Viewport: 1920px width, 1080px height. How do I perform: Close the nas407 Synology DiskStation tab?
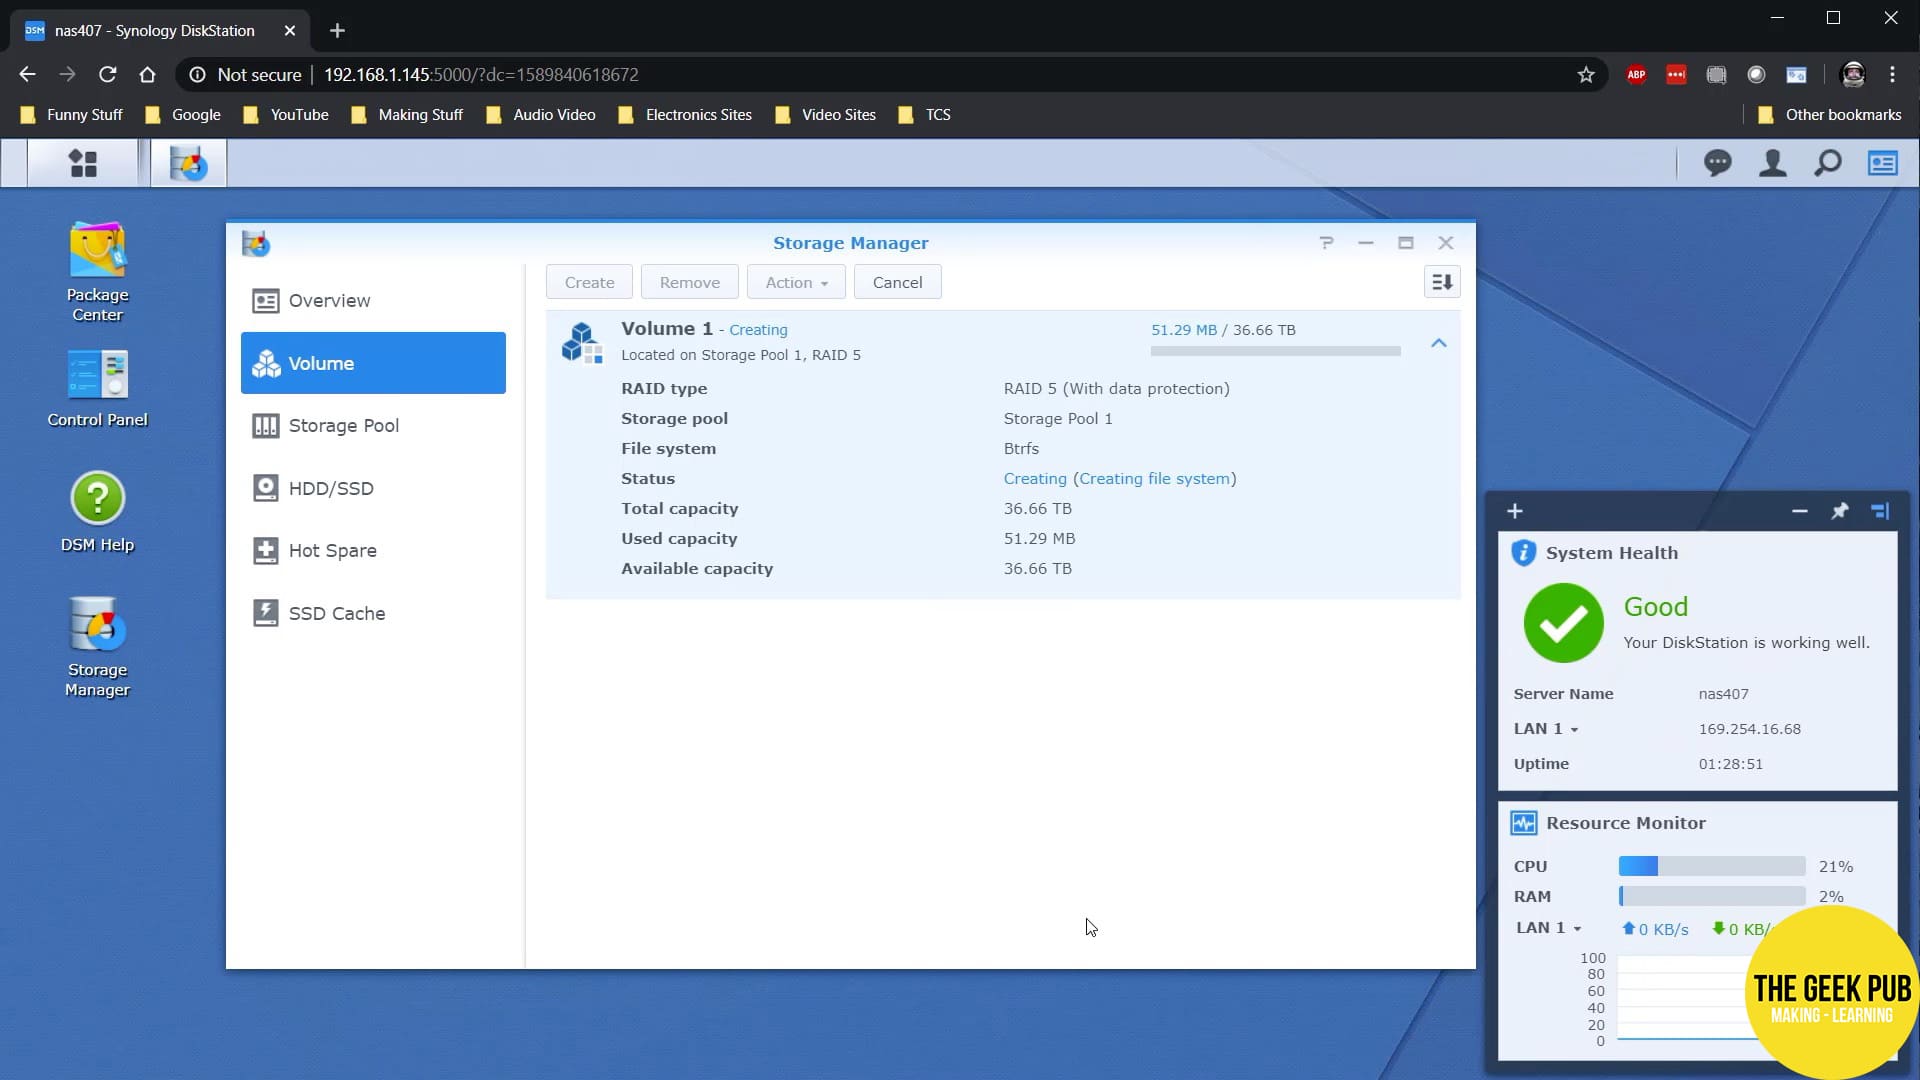[x=289, y=31]
